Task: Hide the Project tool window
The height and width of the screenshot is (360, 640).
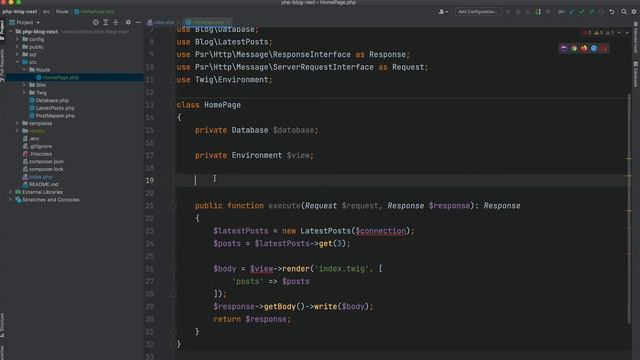Action: (138, 22)
